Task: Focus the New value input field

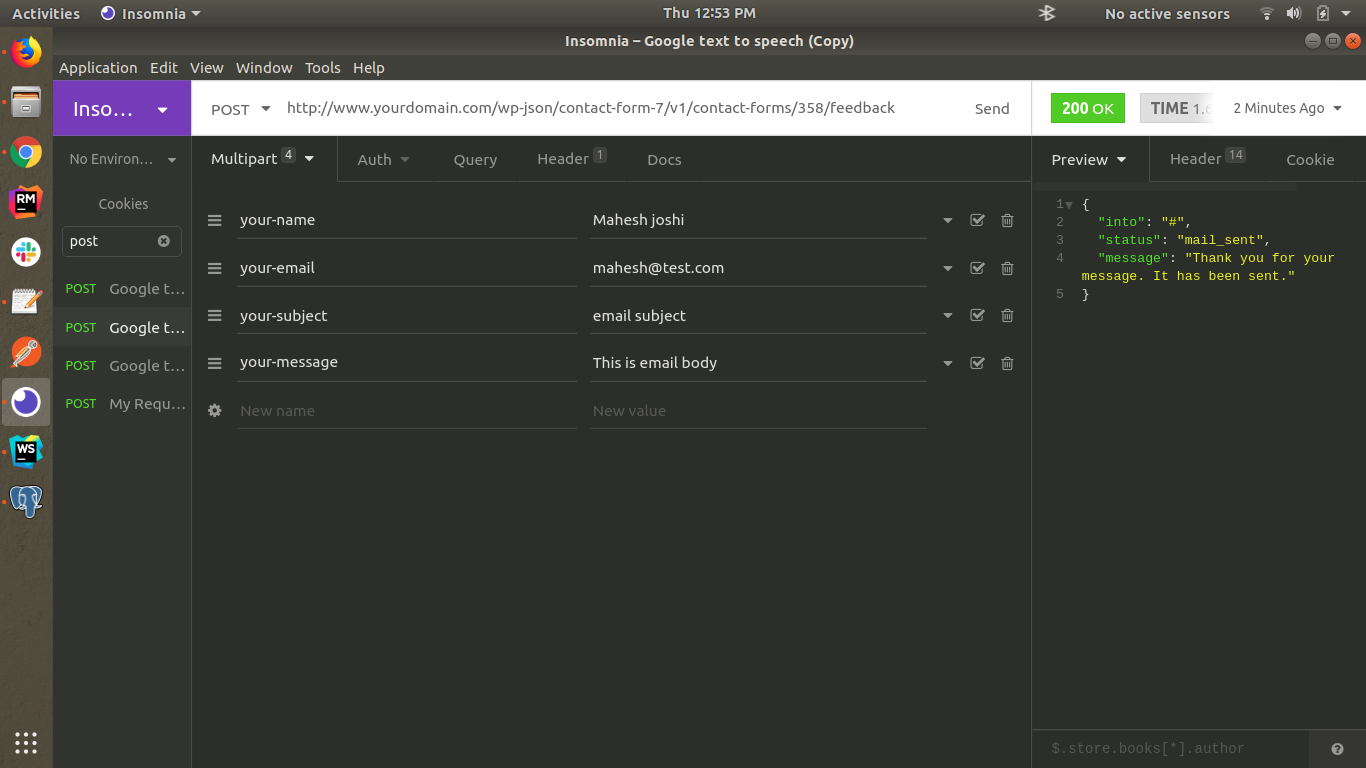Action: (758, 411)
